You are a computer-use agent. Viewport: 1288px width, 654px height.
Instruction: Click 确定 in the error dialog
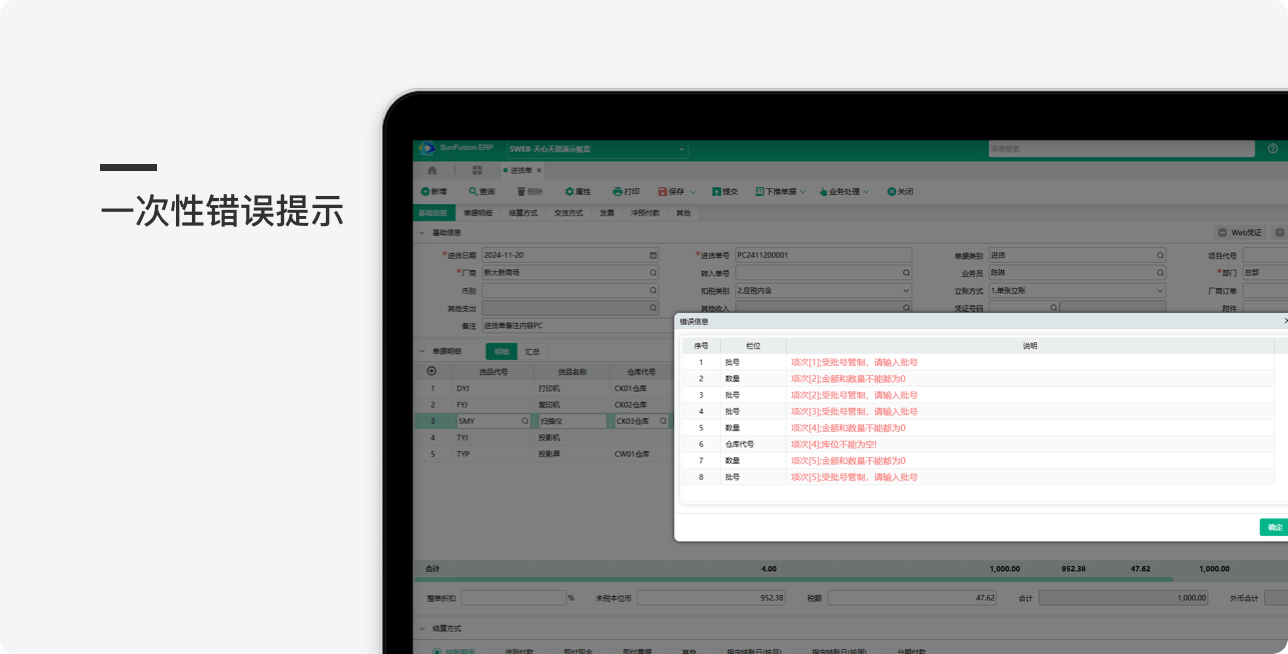[x=1273, y=527]
